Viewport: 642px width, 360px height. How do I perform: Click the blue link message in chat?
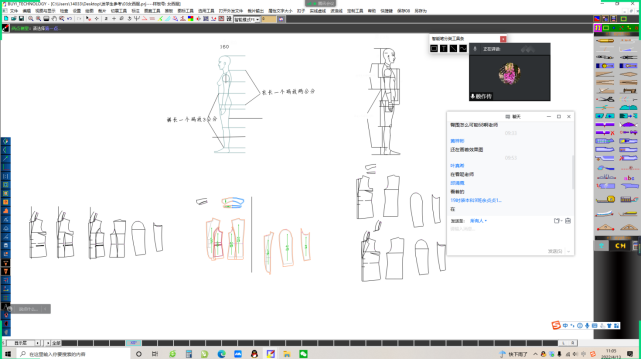point(476,201)
